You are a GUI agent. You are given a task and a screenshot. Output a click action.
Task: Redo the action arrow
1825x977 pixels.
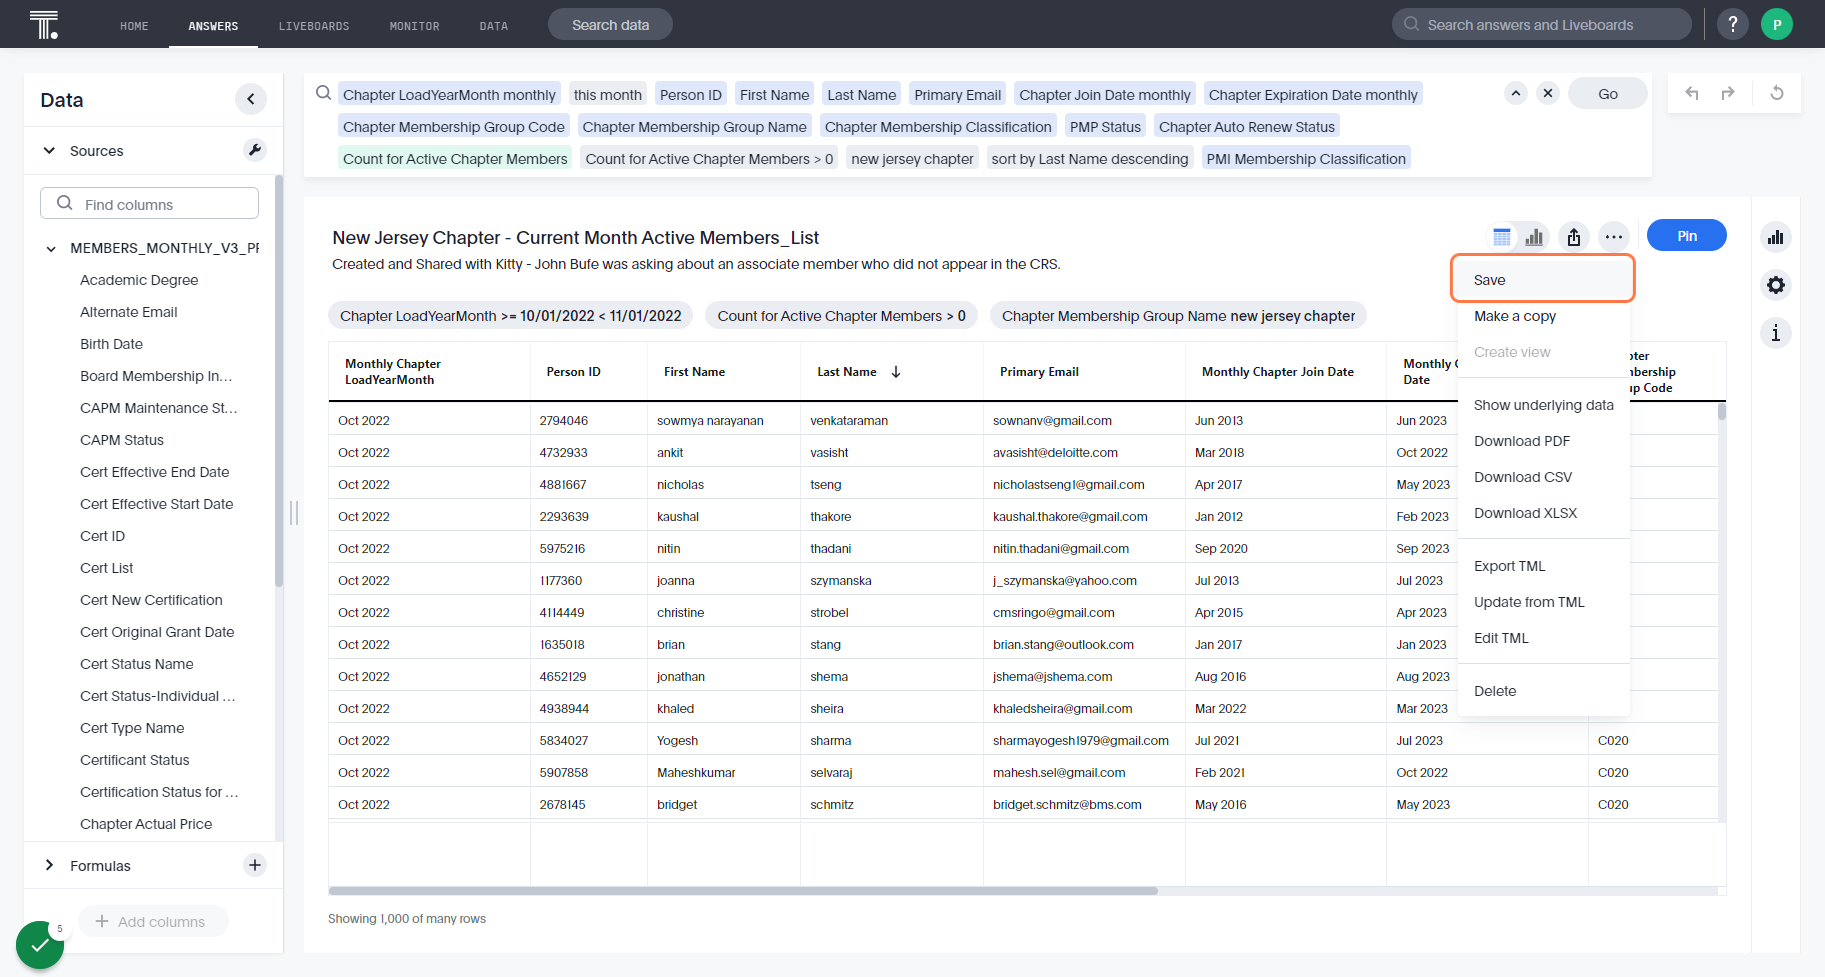pos(1728,93)
